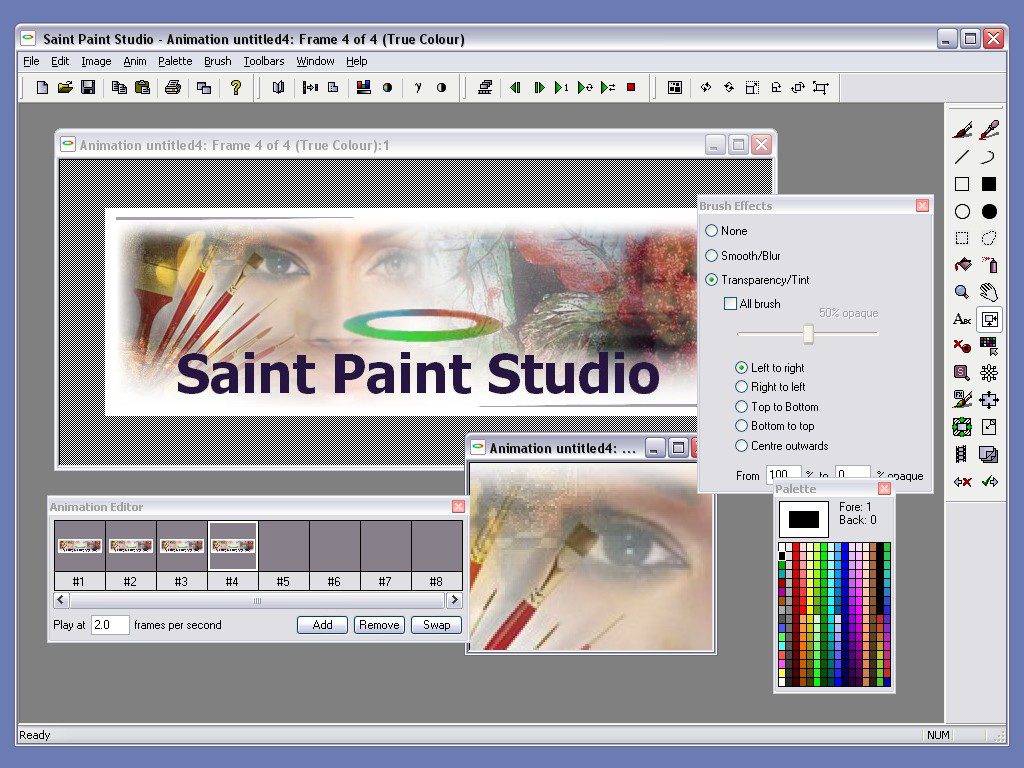The width and height of the screenshot is (1024, 768).
Task: Enable the Transparency/Tint brush effect
Action: pos(712,280)
